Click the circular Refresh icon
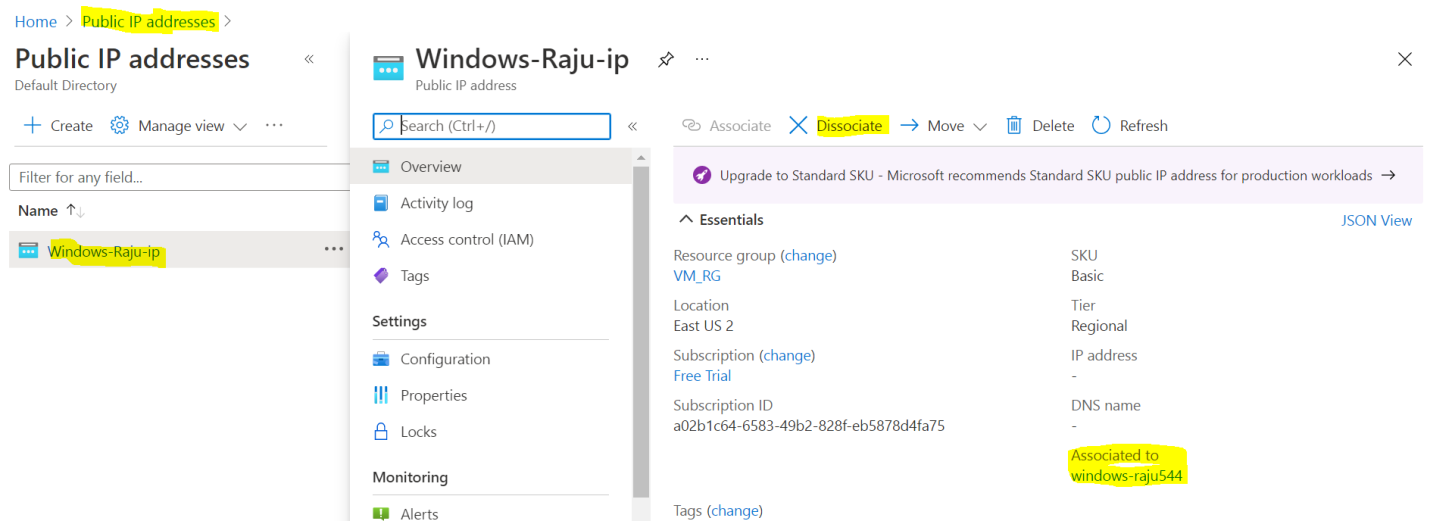Image resolution: width=1430 pixels, height=521 pixels. pos(1101,125)
